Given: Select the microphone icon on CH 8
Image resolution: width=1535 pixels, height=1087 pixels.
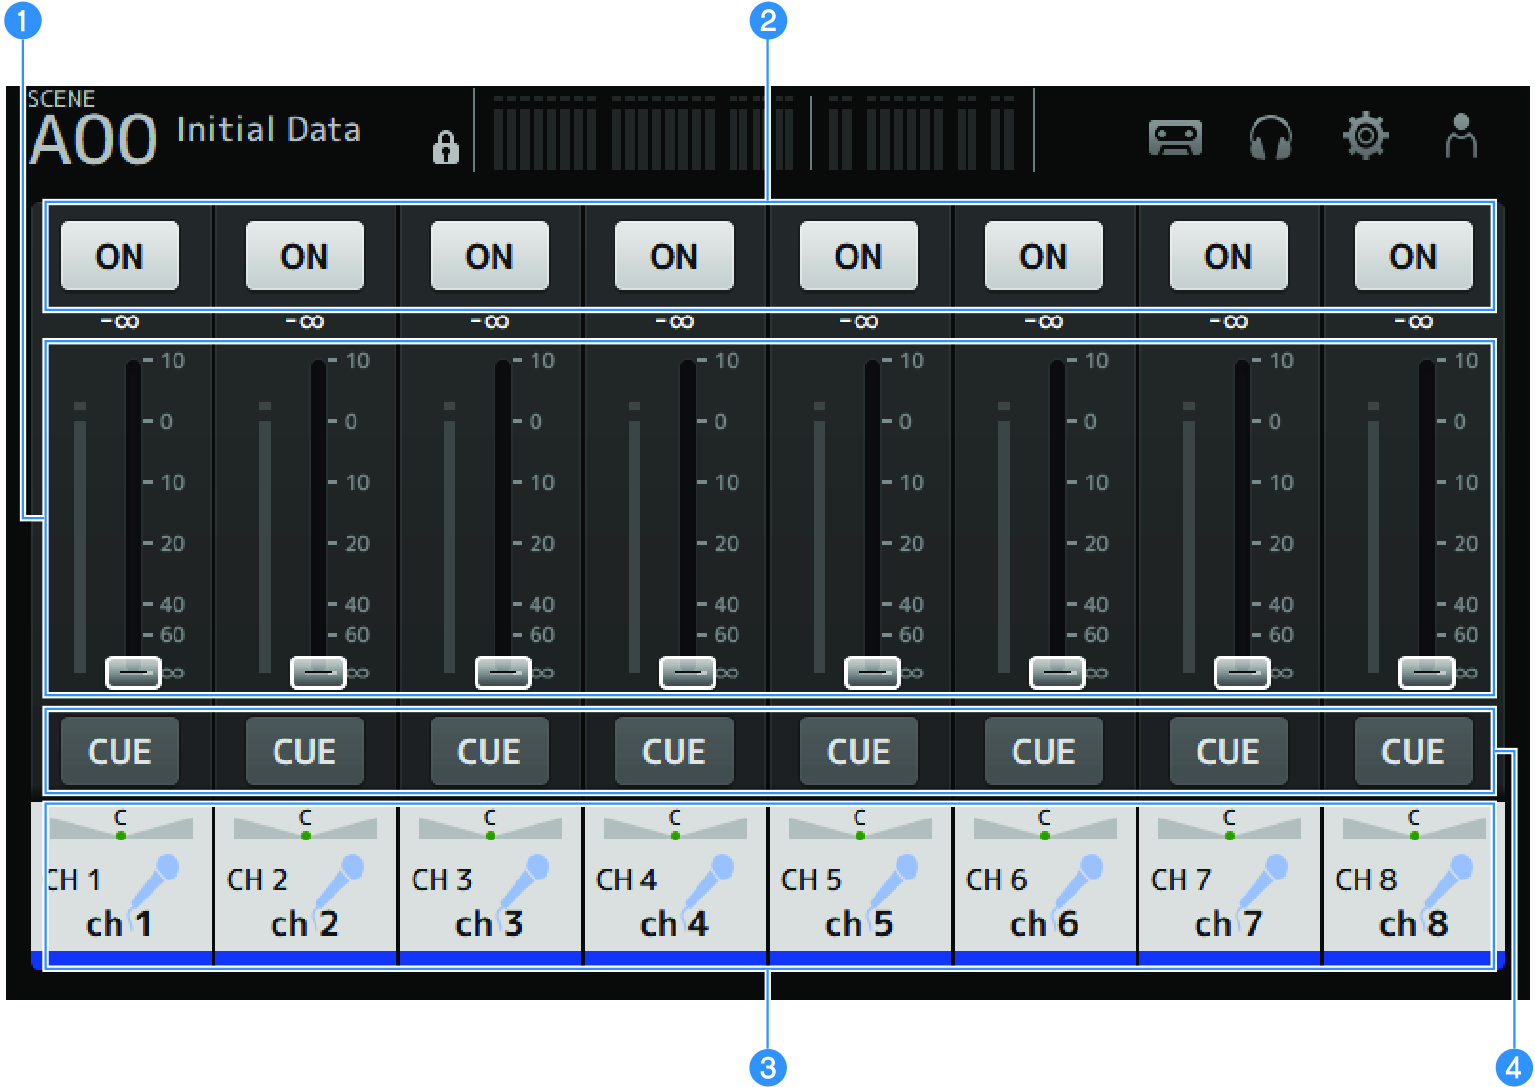Looking at the screenshot, I should click(1446, 883).
